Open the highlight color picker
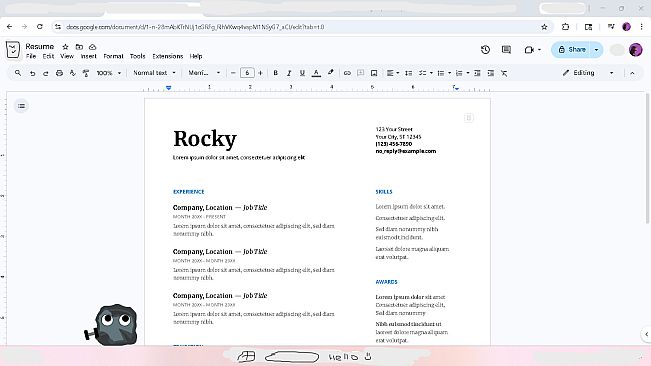651x366 pixels. point(330,73)
